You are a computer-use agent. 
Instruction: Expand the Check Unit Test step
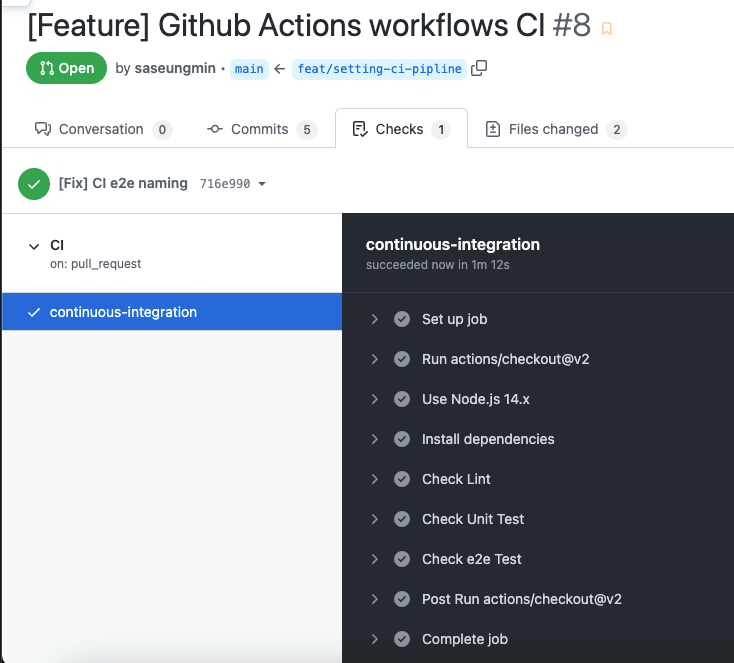pos(374,519)
